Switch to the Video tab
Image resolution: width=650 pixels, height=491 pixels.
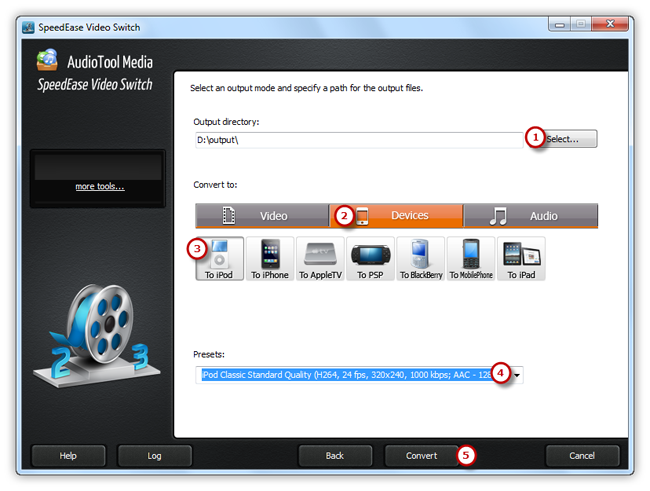pos(262,216)
